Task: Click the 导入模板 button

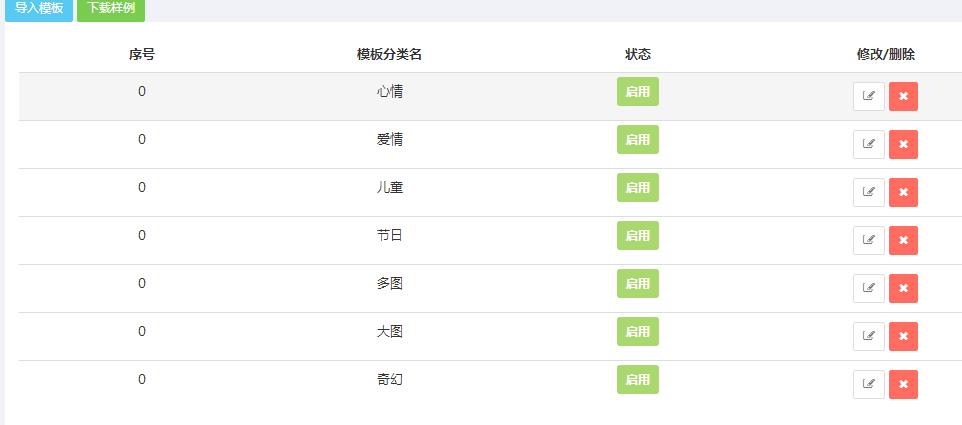Action: pos(39,10)
